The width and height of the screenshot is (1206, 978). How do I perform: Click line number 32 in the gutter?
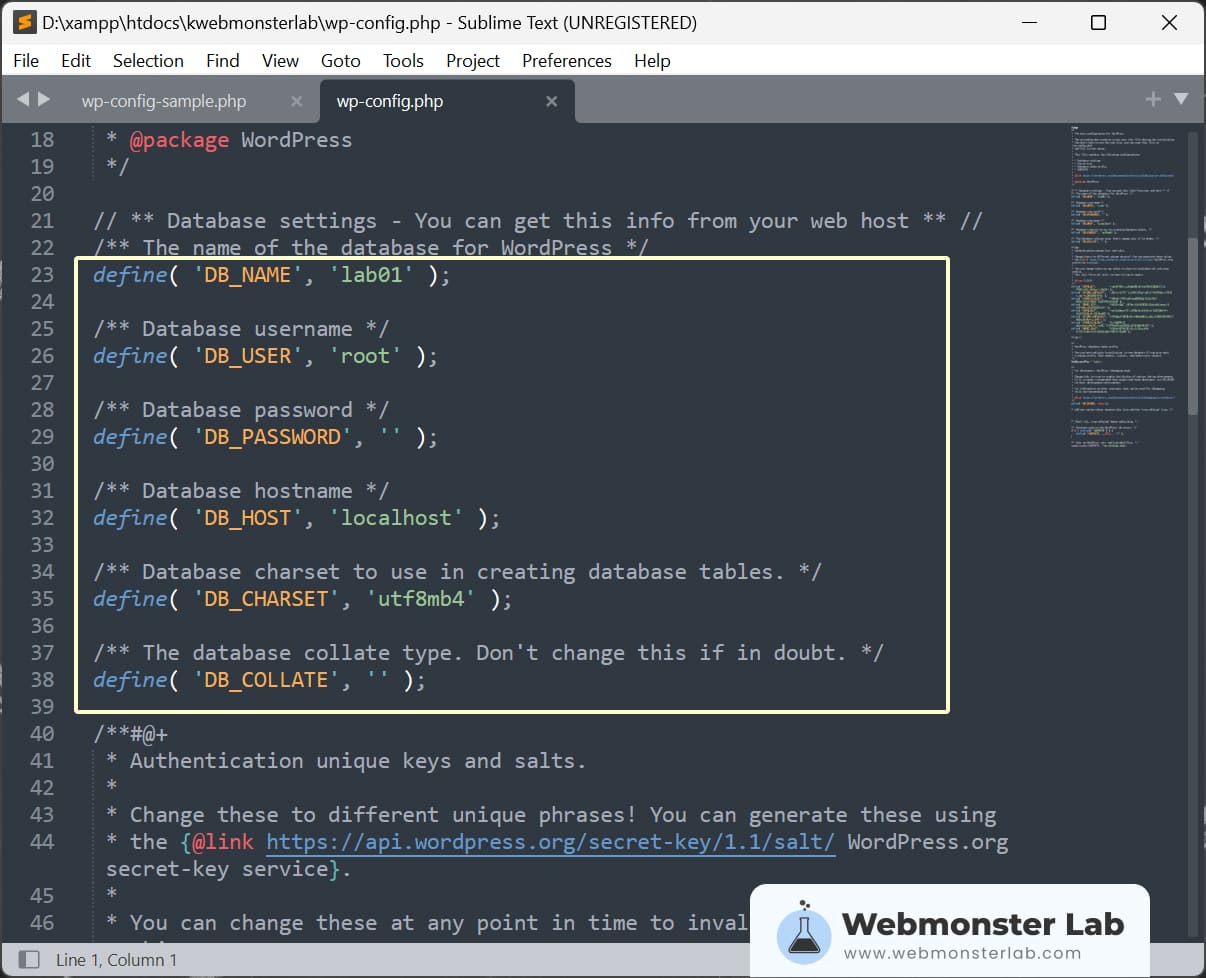(42, 518)
